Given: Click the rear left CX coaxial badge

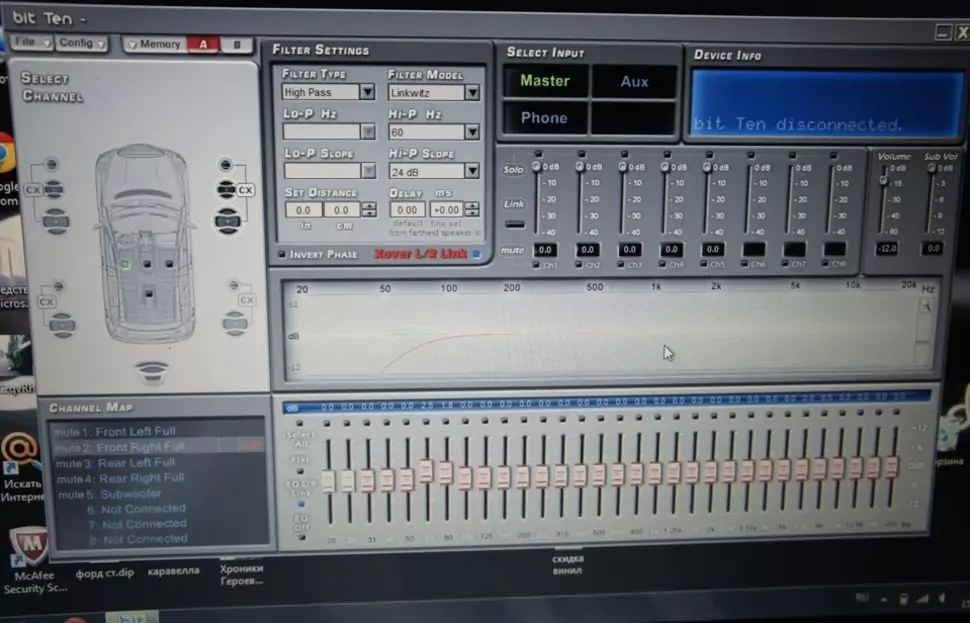Looking at the screenshot, I should (46, 302).
